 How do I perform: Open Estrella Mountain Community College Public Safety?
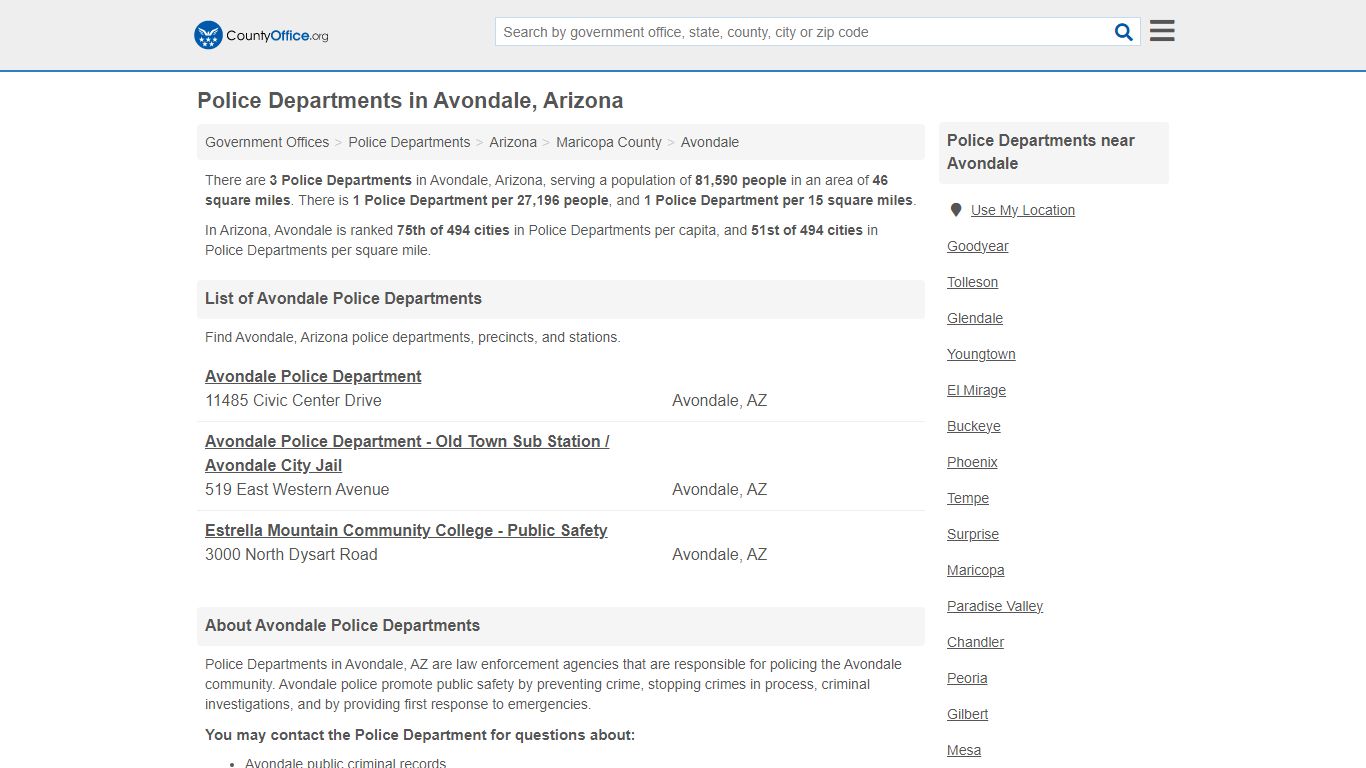(406, 530)
